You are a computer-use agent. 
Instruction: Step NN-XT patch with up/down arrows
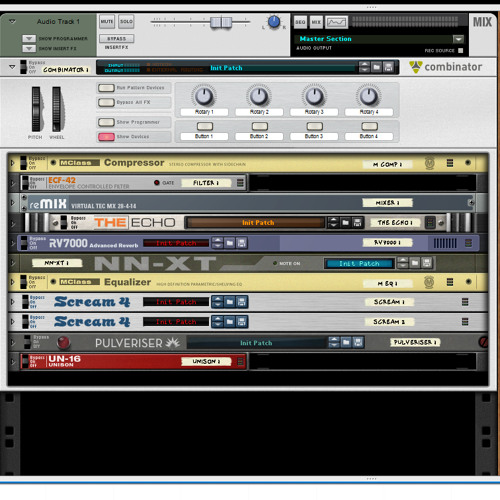(x=402, y=263)
